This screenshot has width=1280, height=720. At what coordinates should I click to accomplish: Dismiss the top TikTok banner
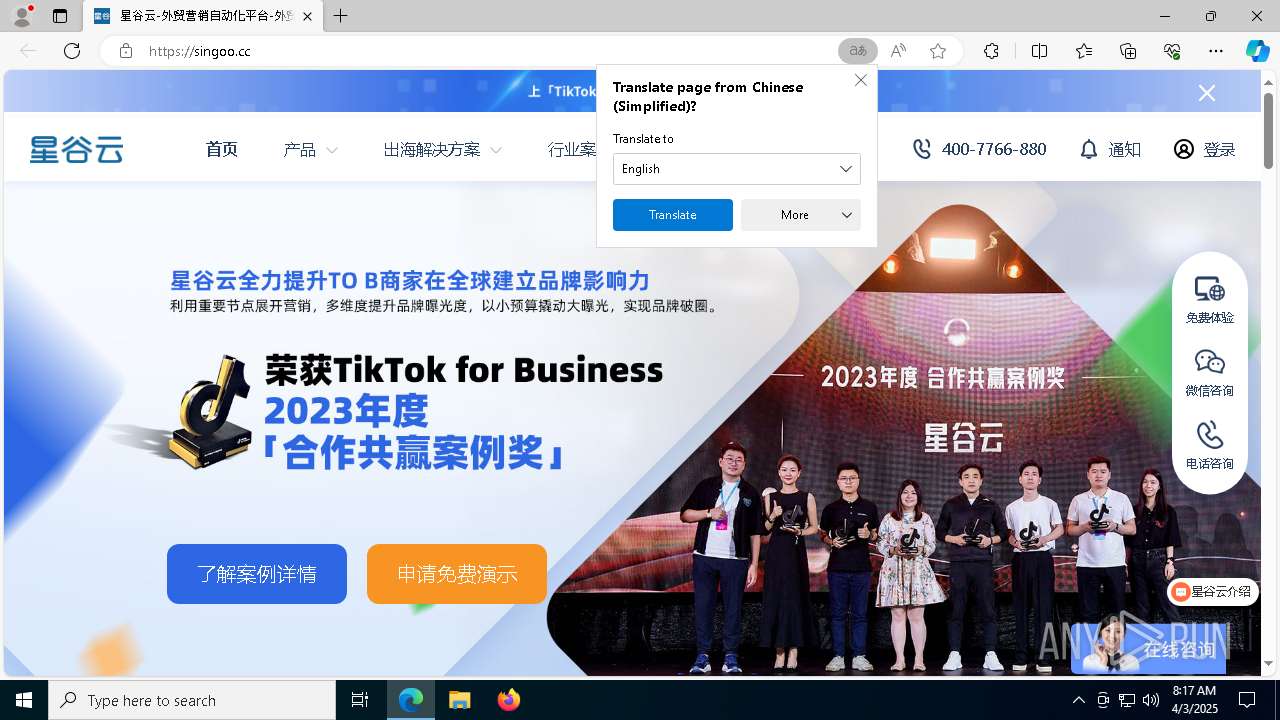(x=1207, y=93)
